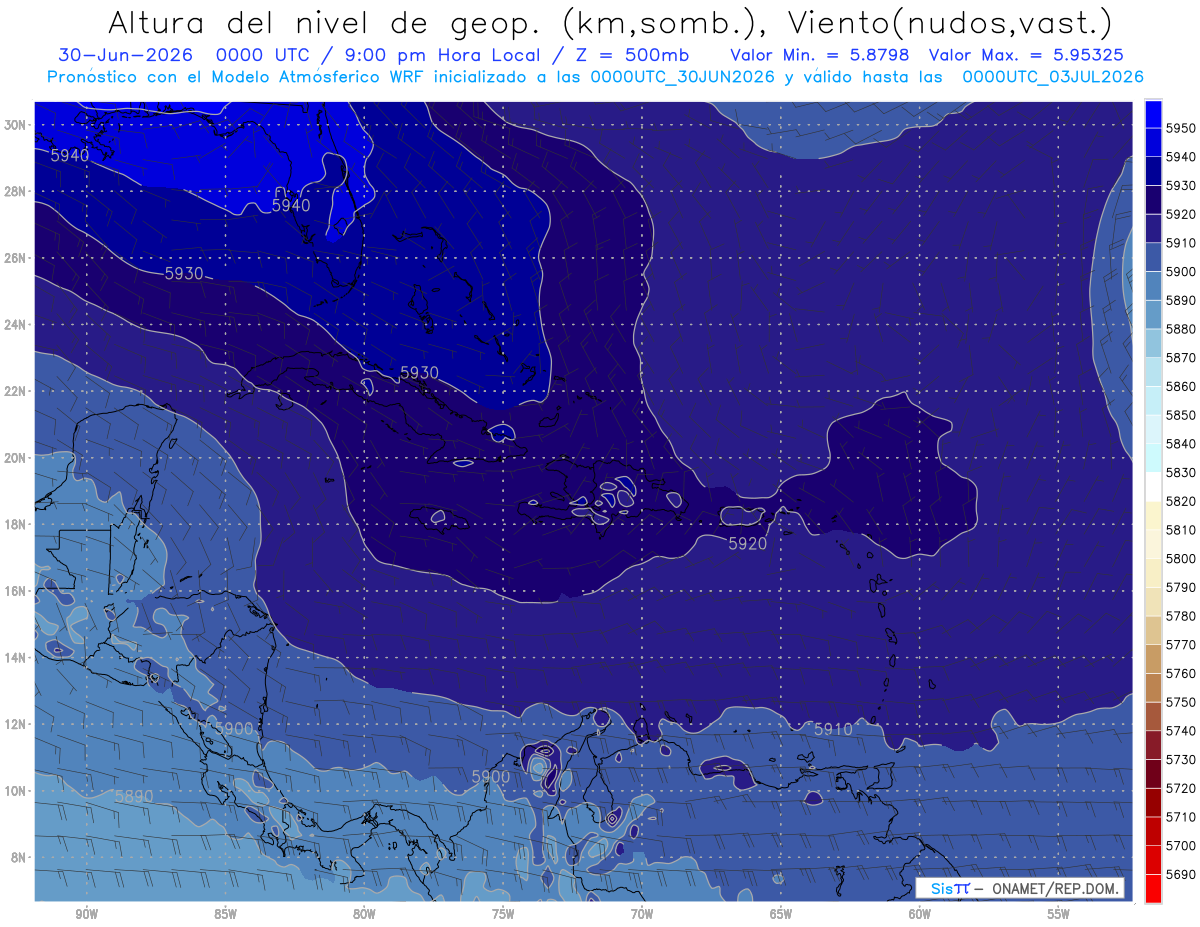
Task: Click the pale yellow swatch between 5820 and 5810
Action: point(1153,515)
